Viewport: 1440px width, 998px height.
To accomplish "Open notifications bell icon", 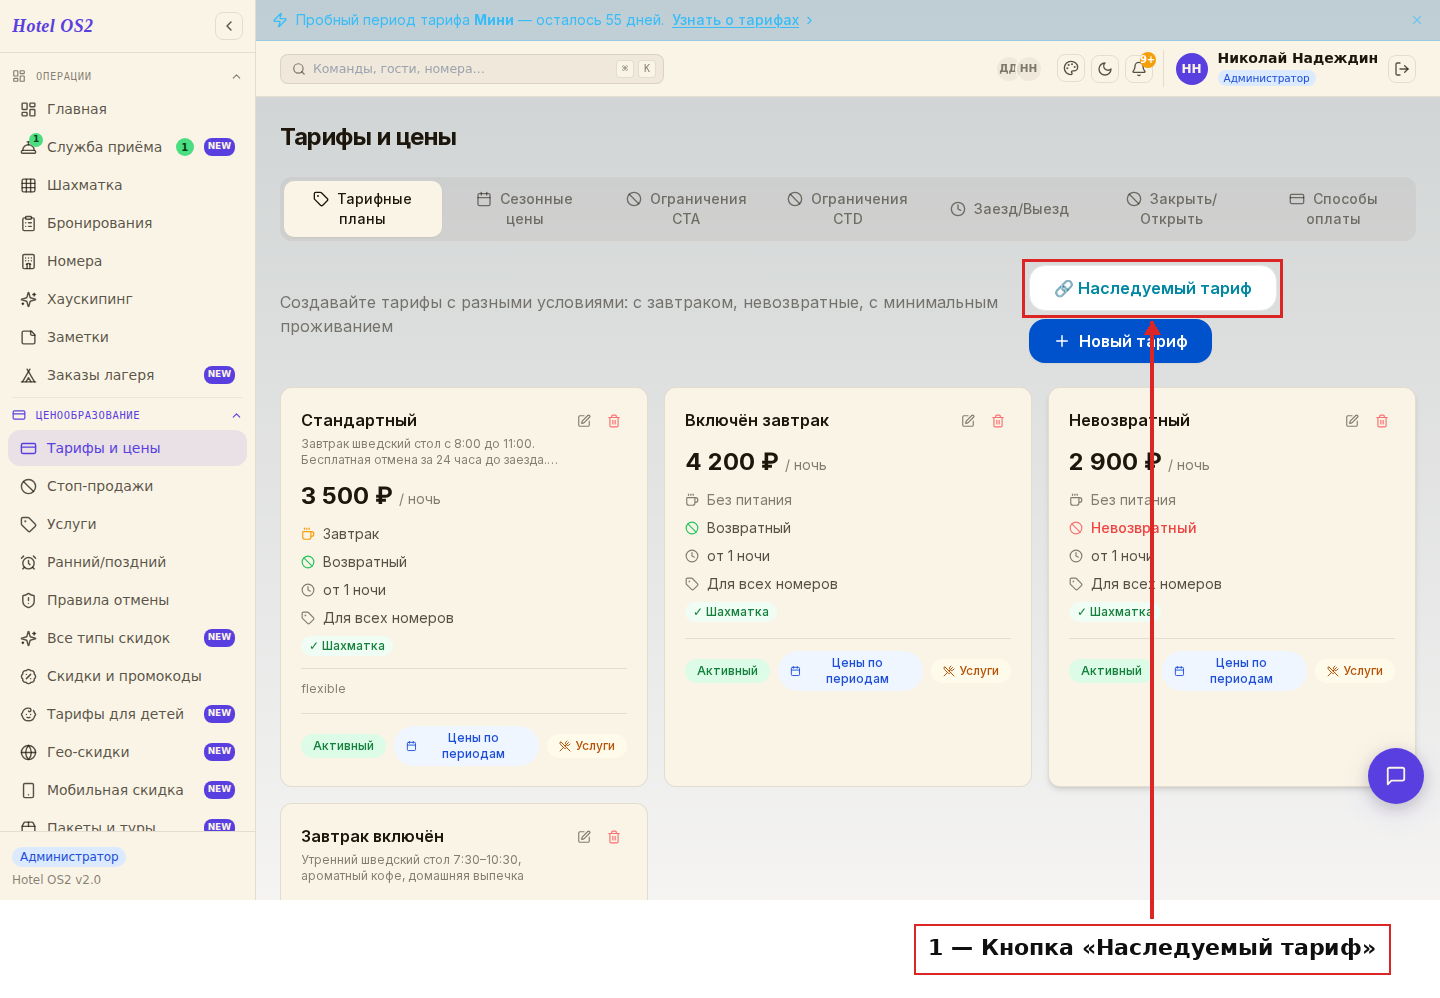I will 1139,69.
